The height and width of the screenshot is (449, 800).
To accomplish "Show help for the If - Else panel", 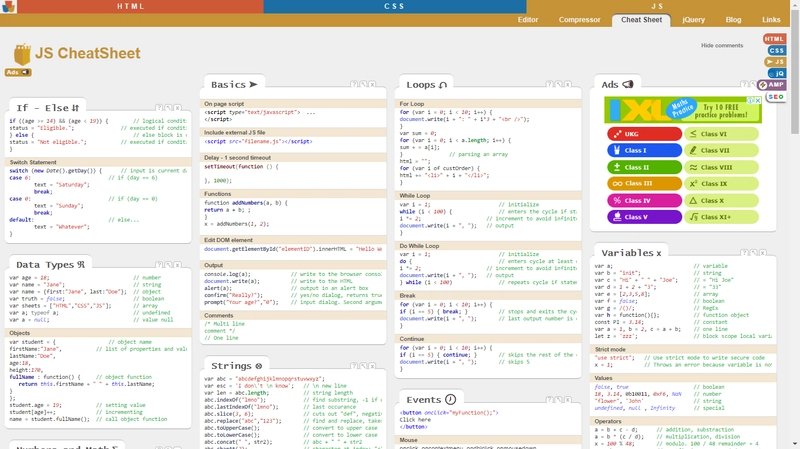I will [159, 108].
